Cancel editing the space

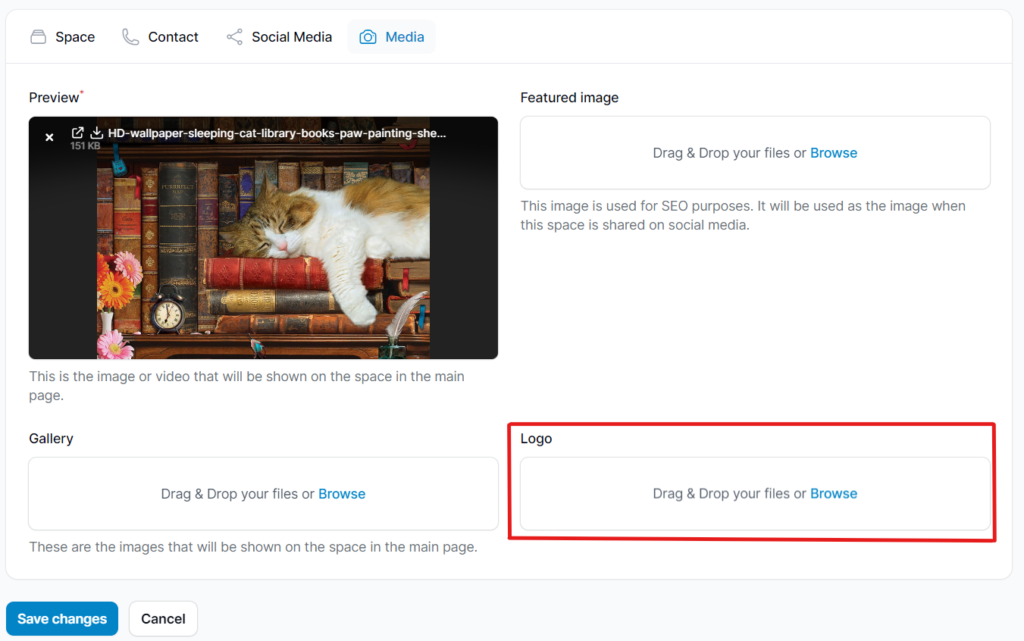[x=163, y=619]
